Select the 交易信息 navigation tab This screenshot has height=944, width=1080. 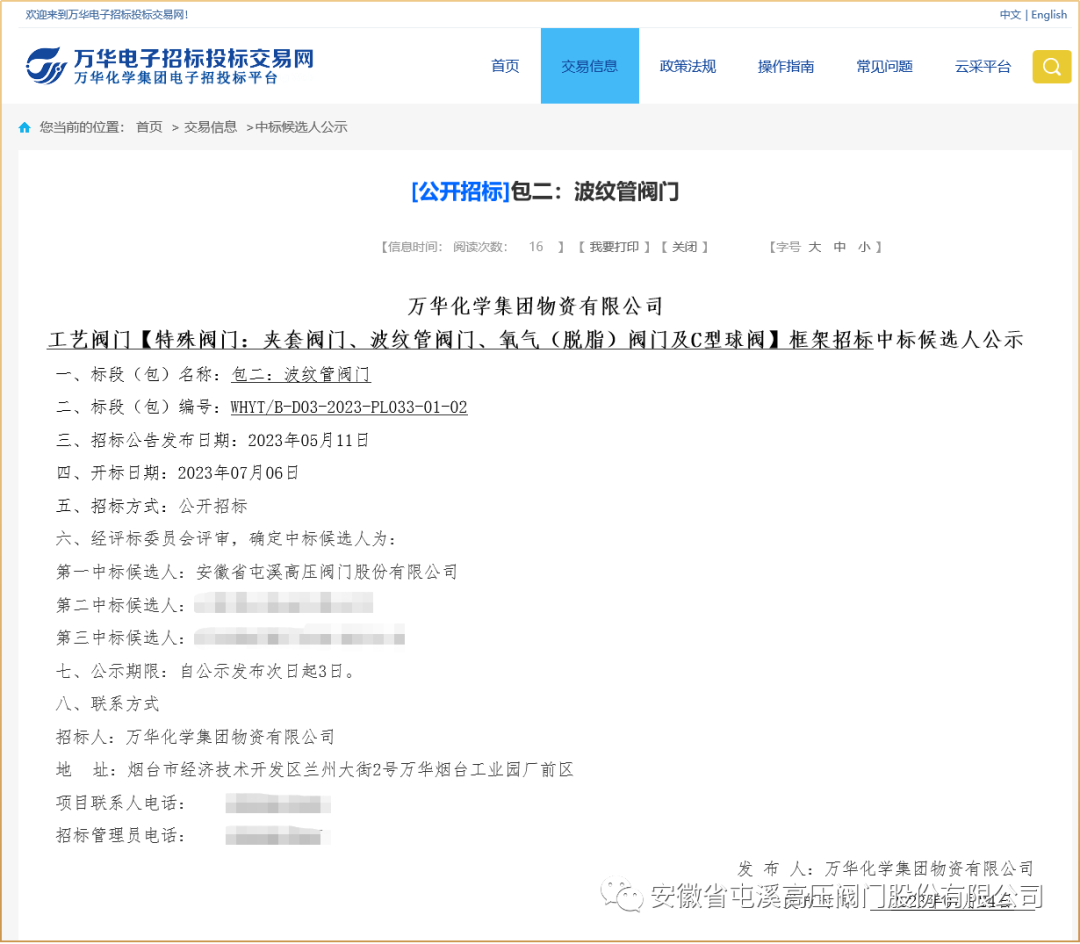(x=590, y=66)
